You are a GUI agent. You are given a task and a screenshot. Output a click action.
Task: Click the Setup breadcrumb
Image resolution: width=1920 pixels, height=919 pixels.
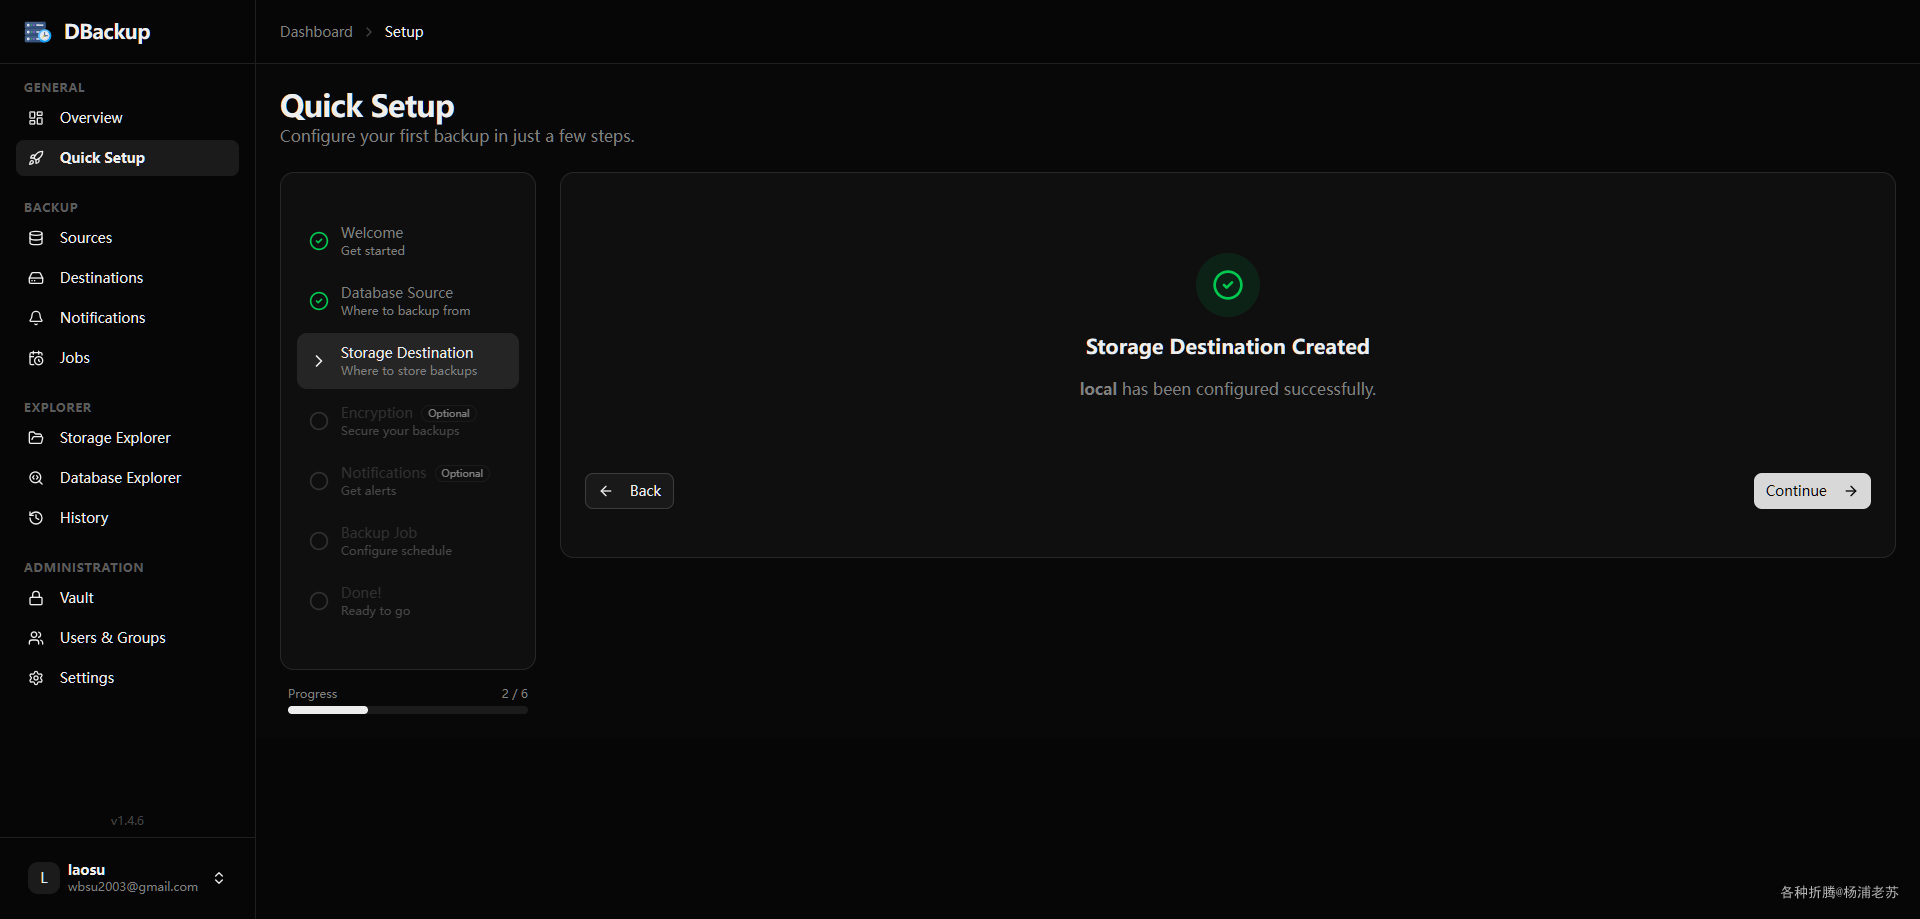pos(404,32)
